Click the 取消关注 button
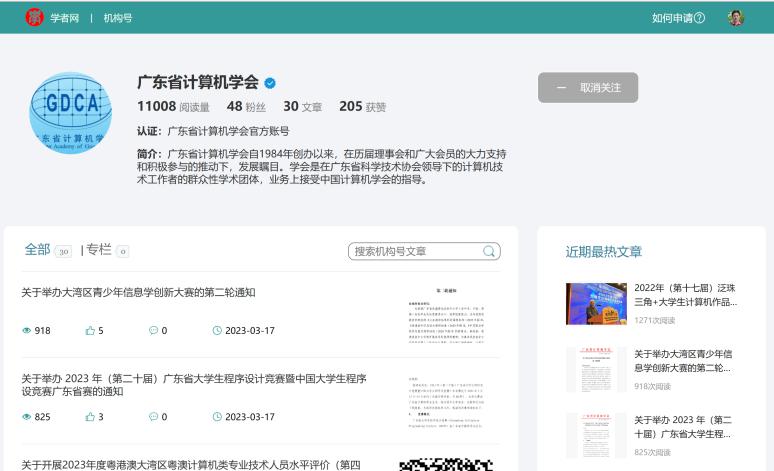The height and width of the screenshot is (471, 774). 588,88
